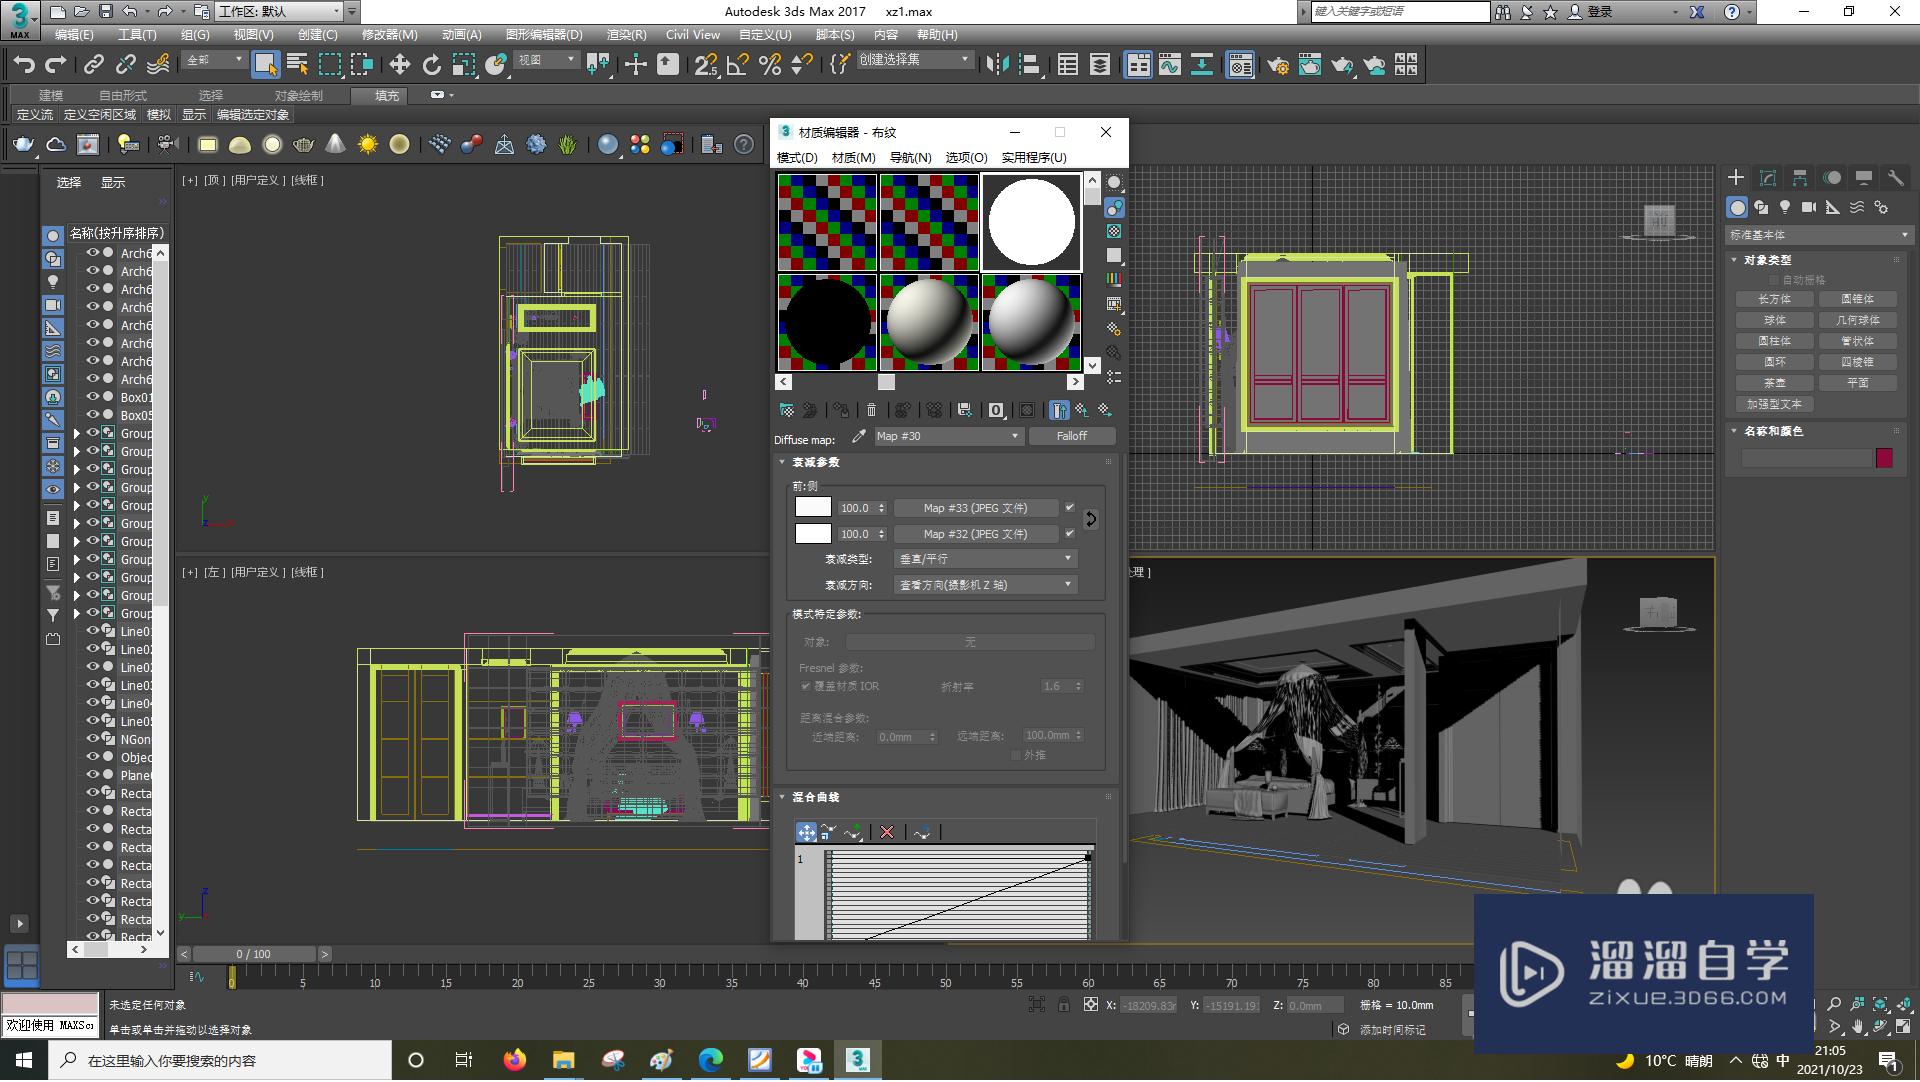Click the front color swatch beside Map #33
Screen dimensions: 1920x1082
[813, 508]
